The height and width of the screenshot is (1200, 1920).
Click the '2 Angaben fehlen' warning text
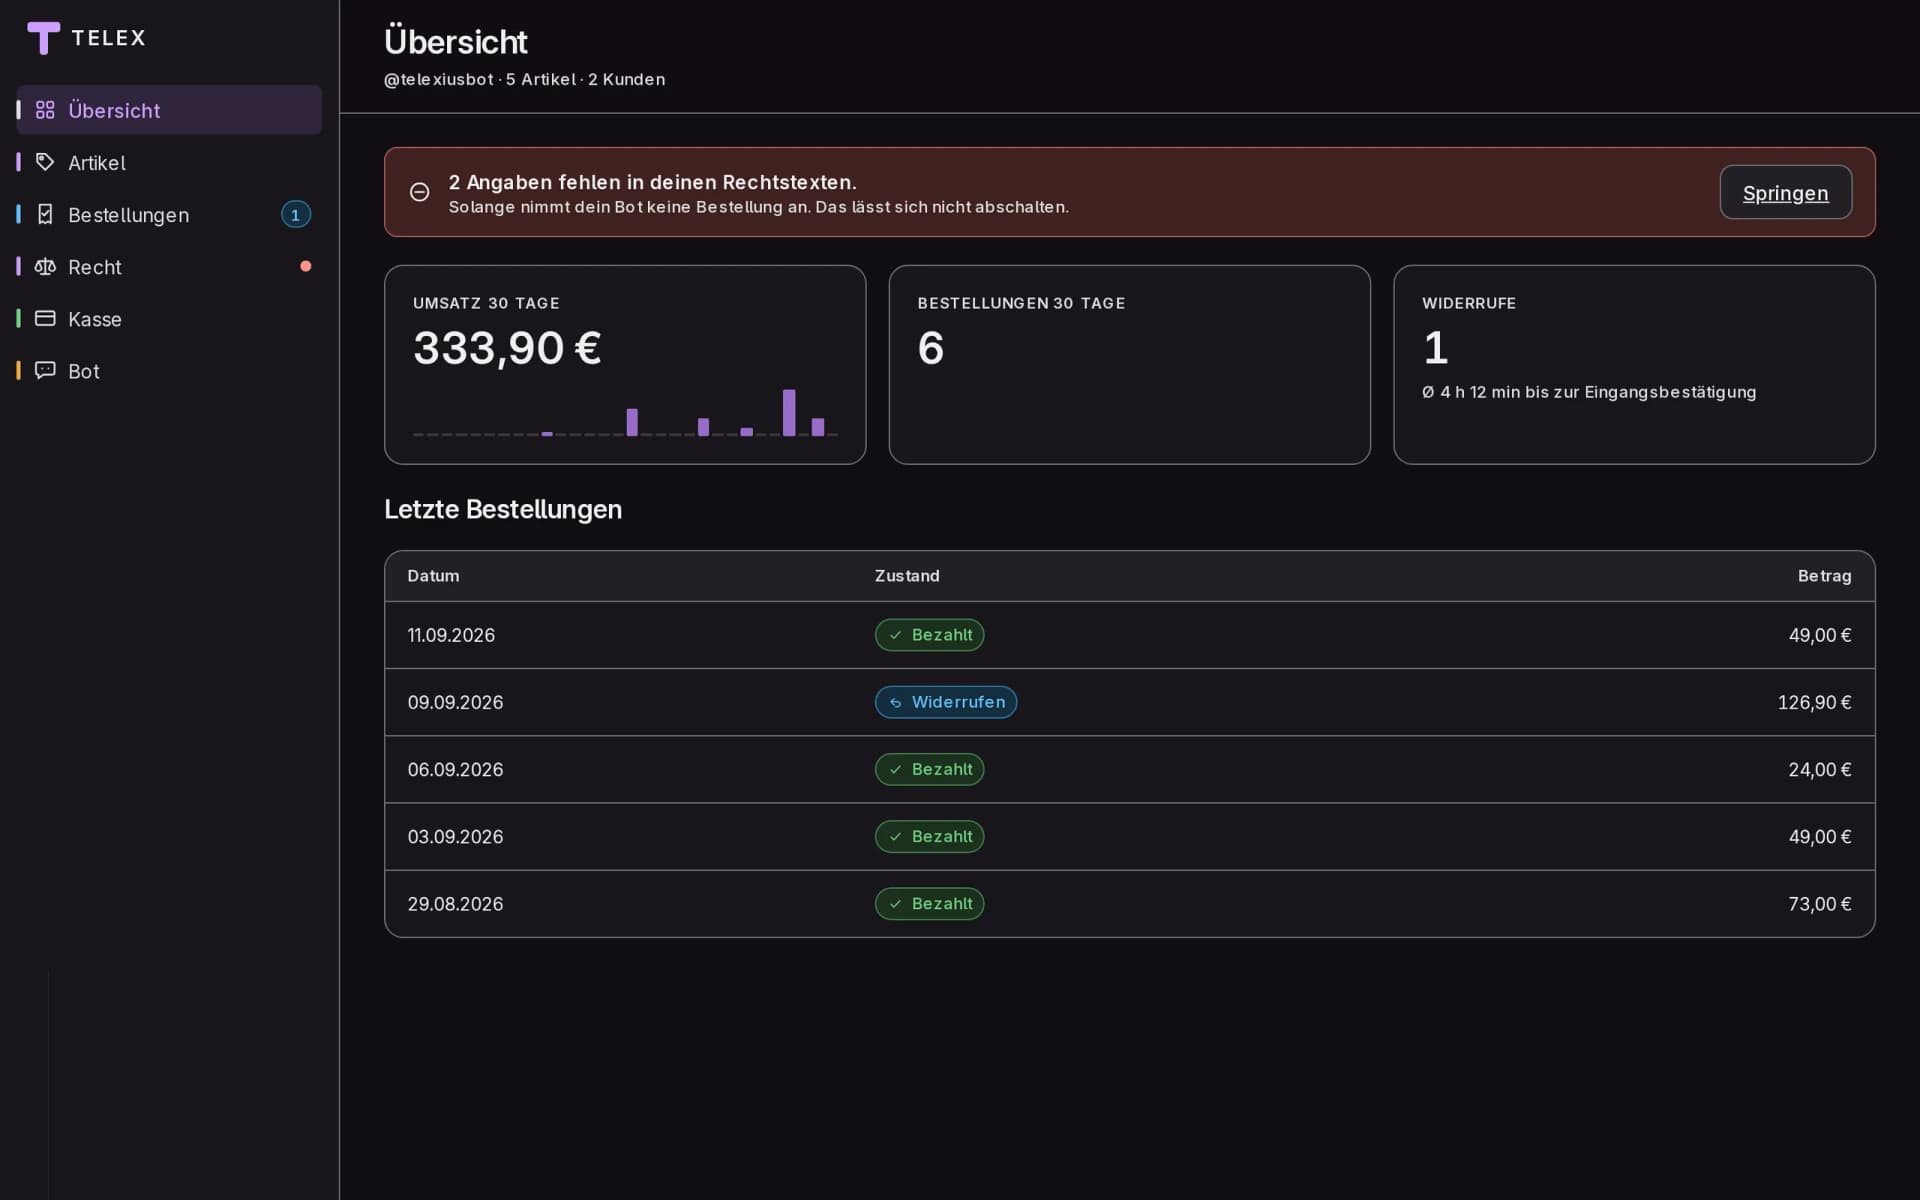point(653,182)
